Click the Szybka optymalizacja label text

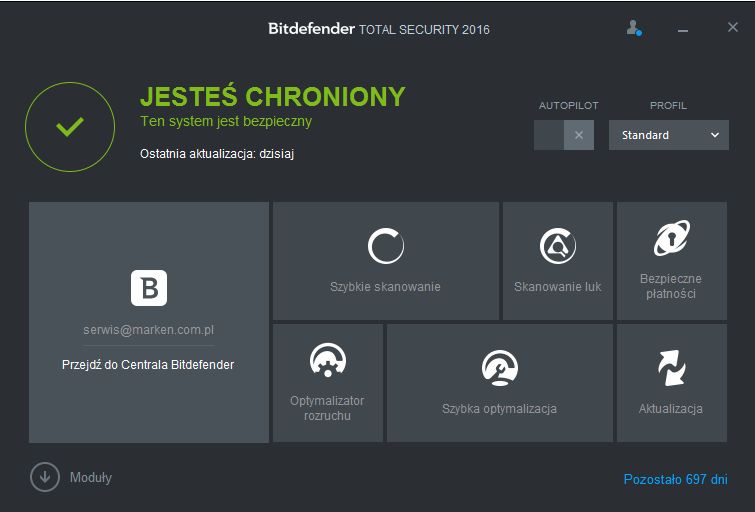499,409
